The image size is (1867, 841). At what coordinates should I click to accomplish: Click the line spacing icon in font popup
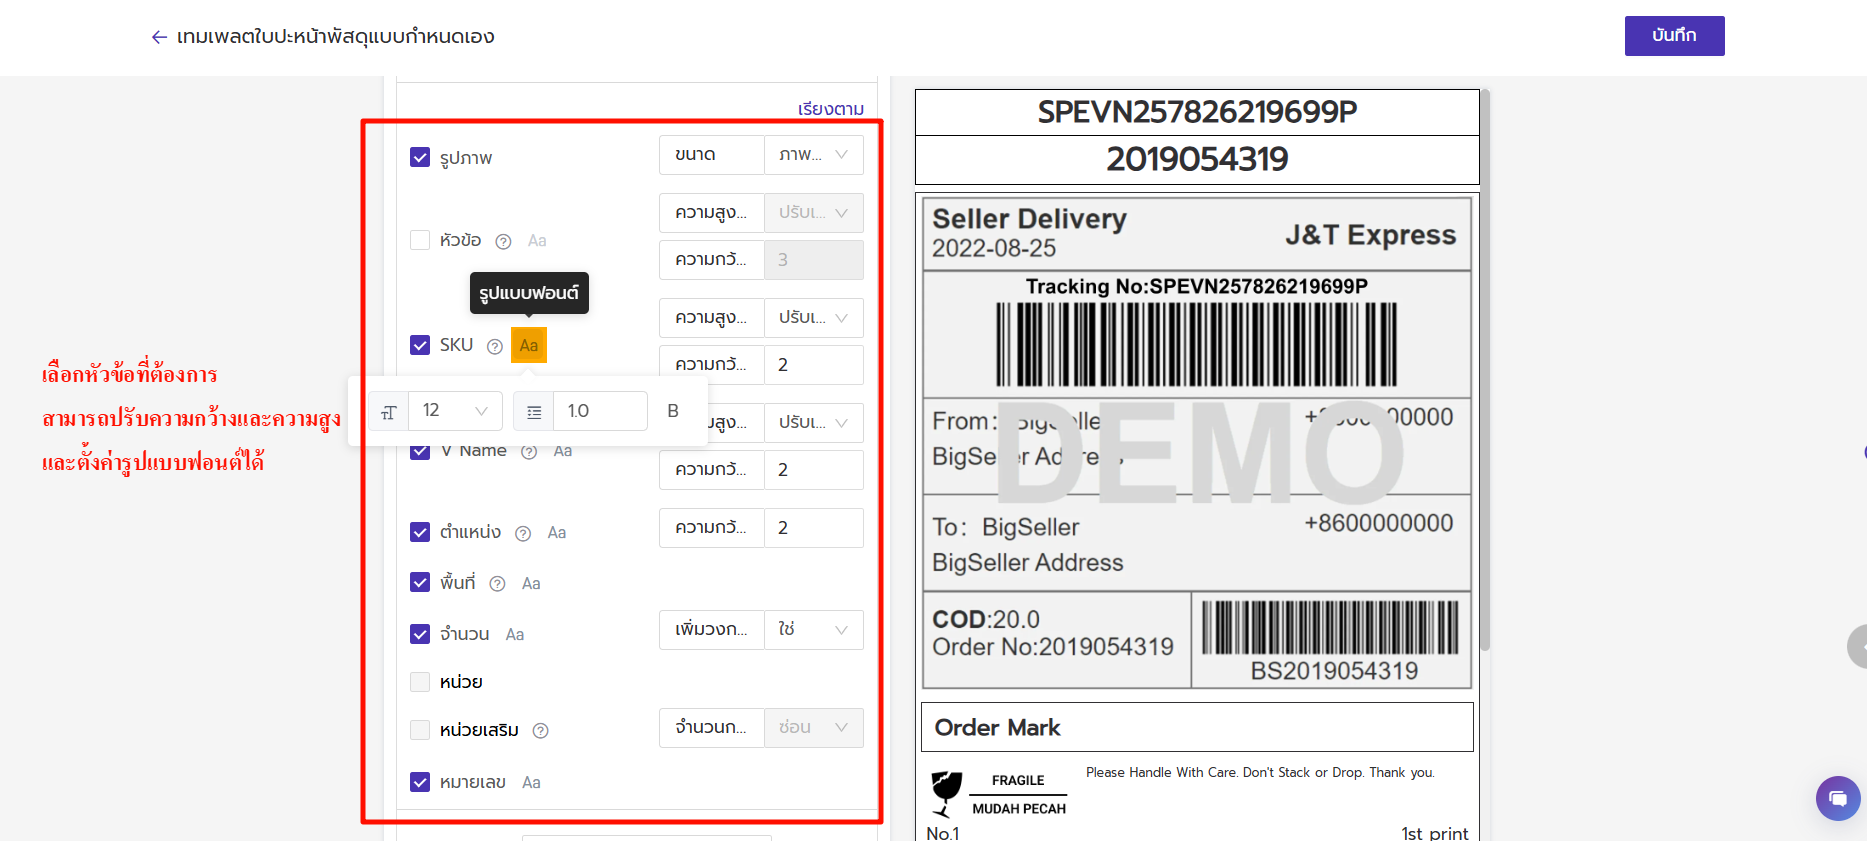(x=534, y=412)
